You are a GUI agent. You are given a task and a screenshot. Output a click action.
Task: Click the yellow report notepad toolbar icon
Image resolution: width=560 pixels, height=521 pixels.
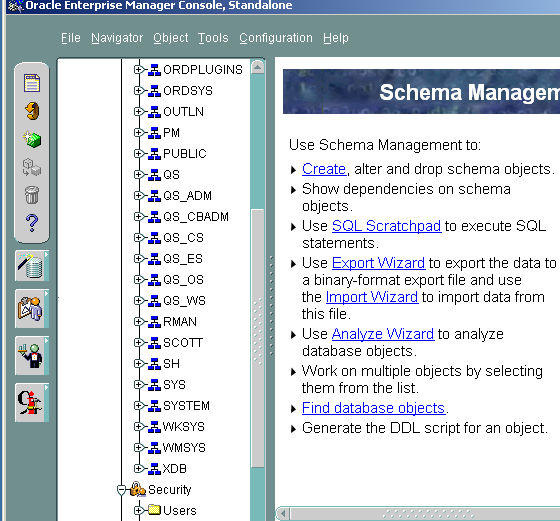click(x=32, y=83)
